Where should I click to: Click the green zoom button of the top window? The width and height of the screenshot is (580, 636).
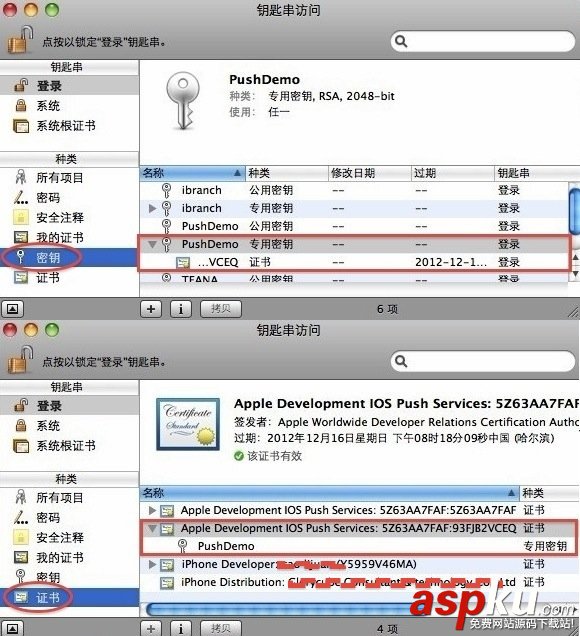click(52, 10)
